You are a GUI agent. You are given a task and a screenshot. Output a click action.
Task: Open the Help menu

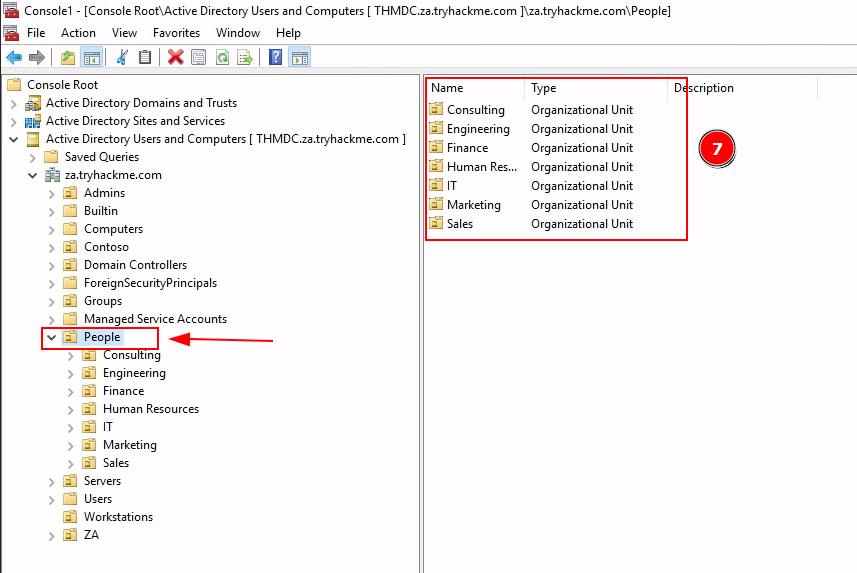pos(288,33)
